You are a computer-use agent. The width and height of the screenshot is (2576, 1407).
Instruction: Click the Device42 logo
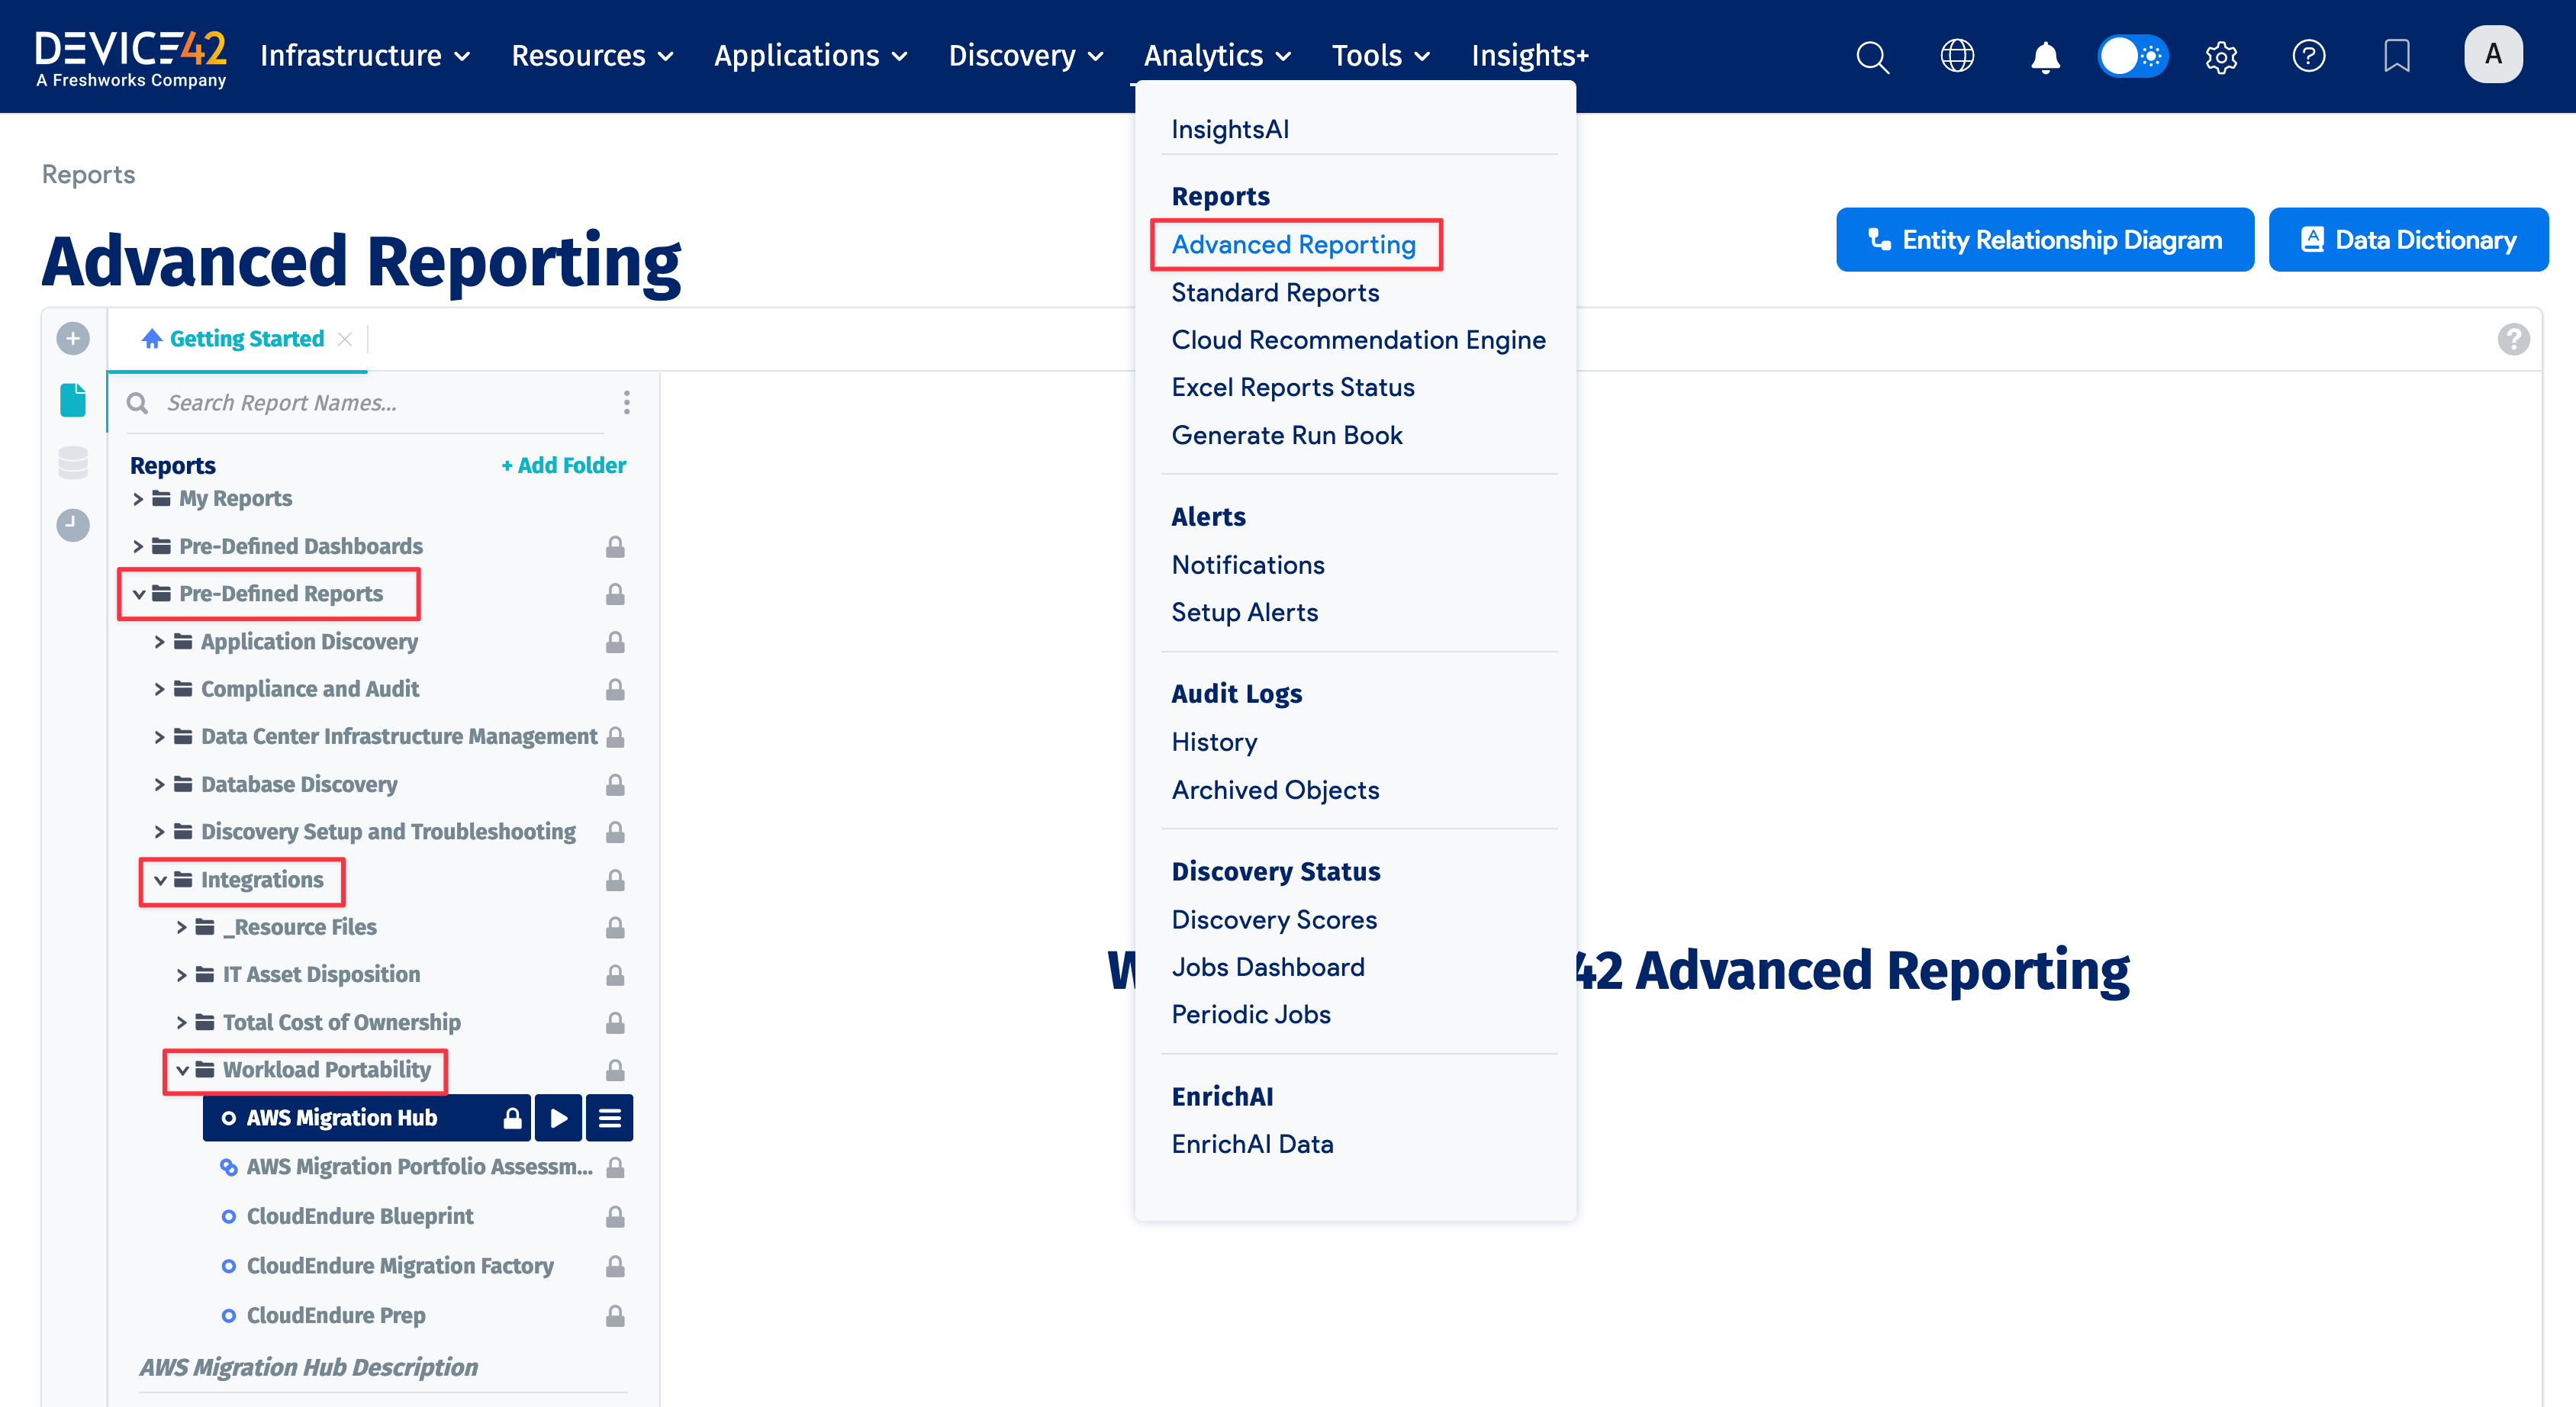[131, 58]
